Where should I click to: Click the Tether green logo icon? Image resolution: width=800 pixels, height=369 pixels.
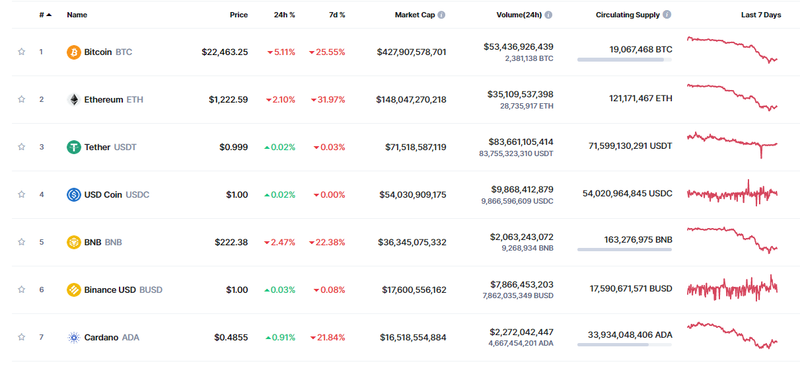tap(74, 147)
